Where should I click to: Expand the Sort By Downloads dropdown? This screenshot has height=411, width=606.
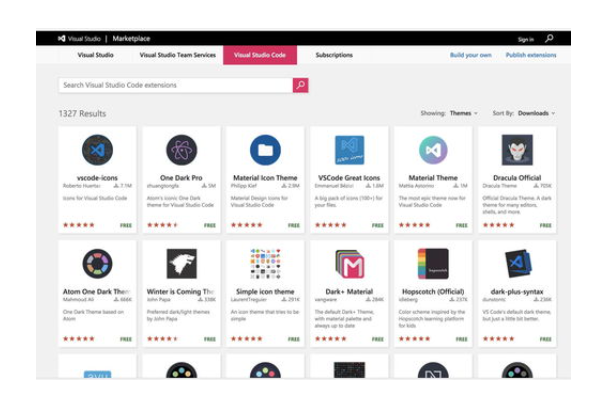pos(536,113)
